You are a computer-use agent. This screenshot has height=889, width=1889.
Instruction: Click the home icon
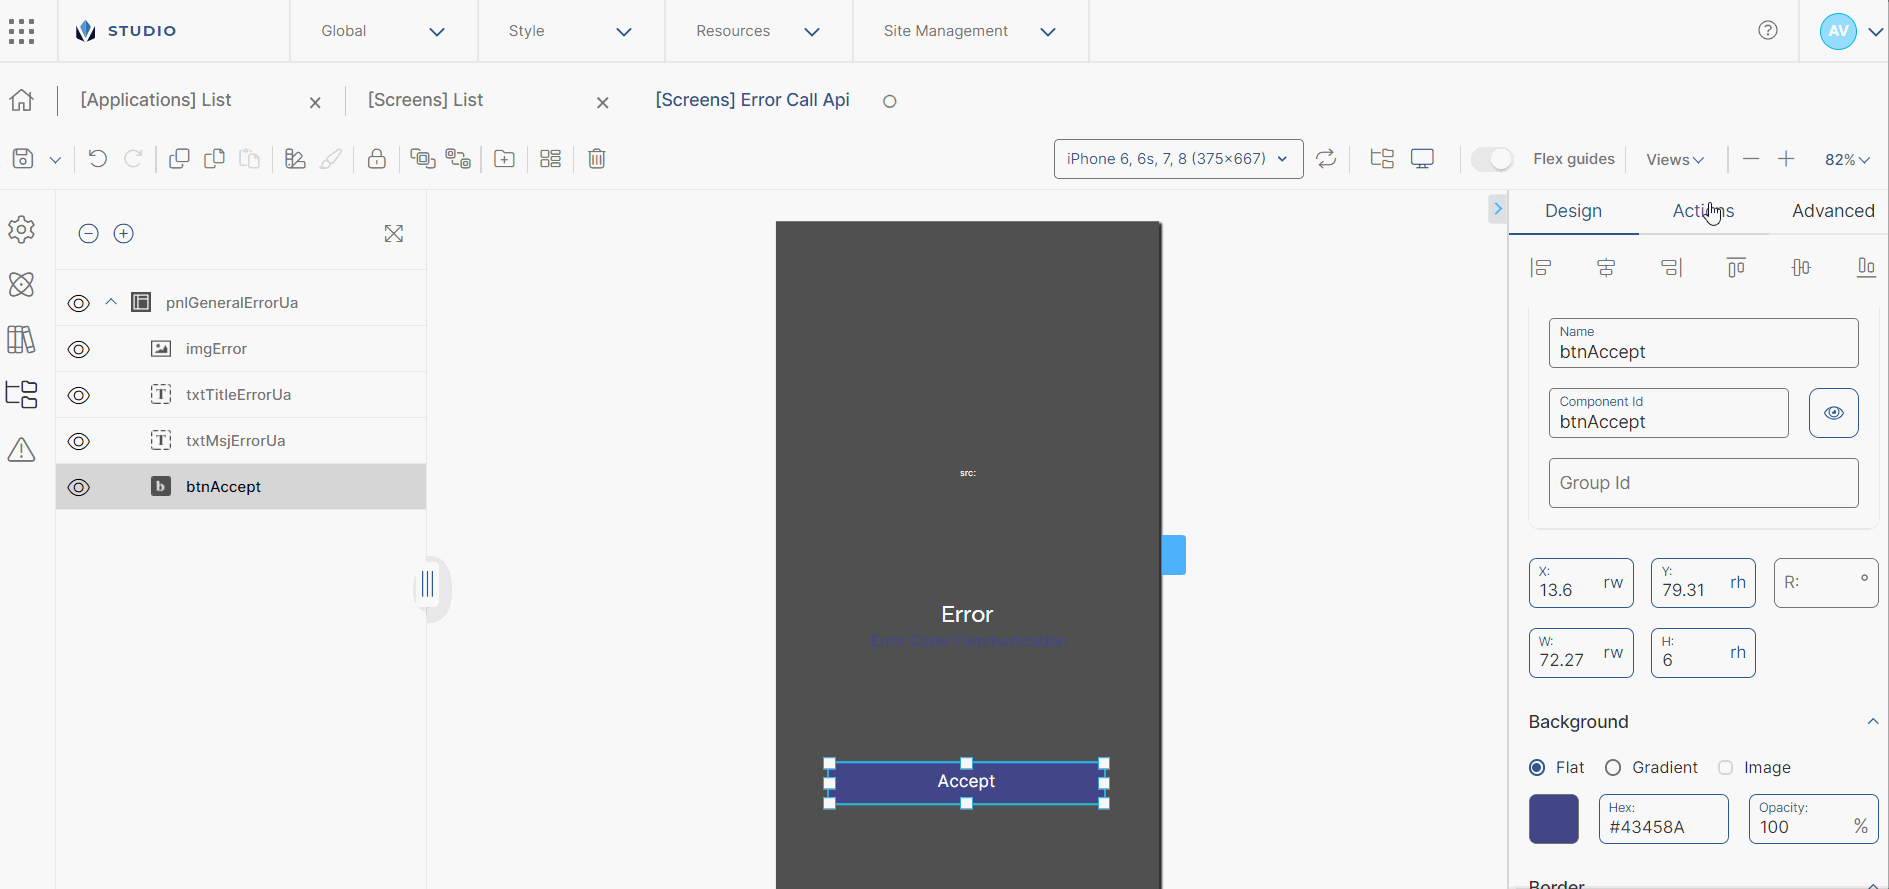pos(21,100)
